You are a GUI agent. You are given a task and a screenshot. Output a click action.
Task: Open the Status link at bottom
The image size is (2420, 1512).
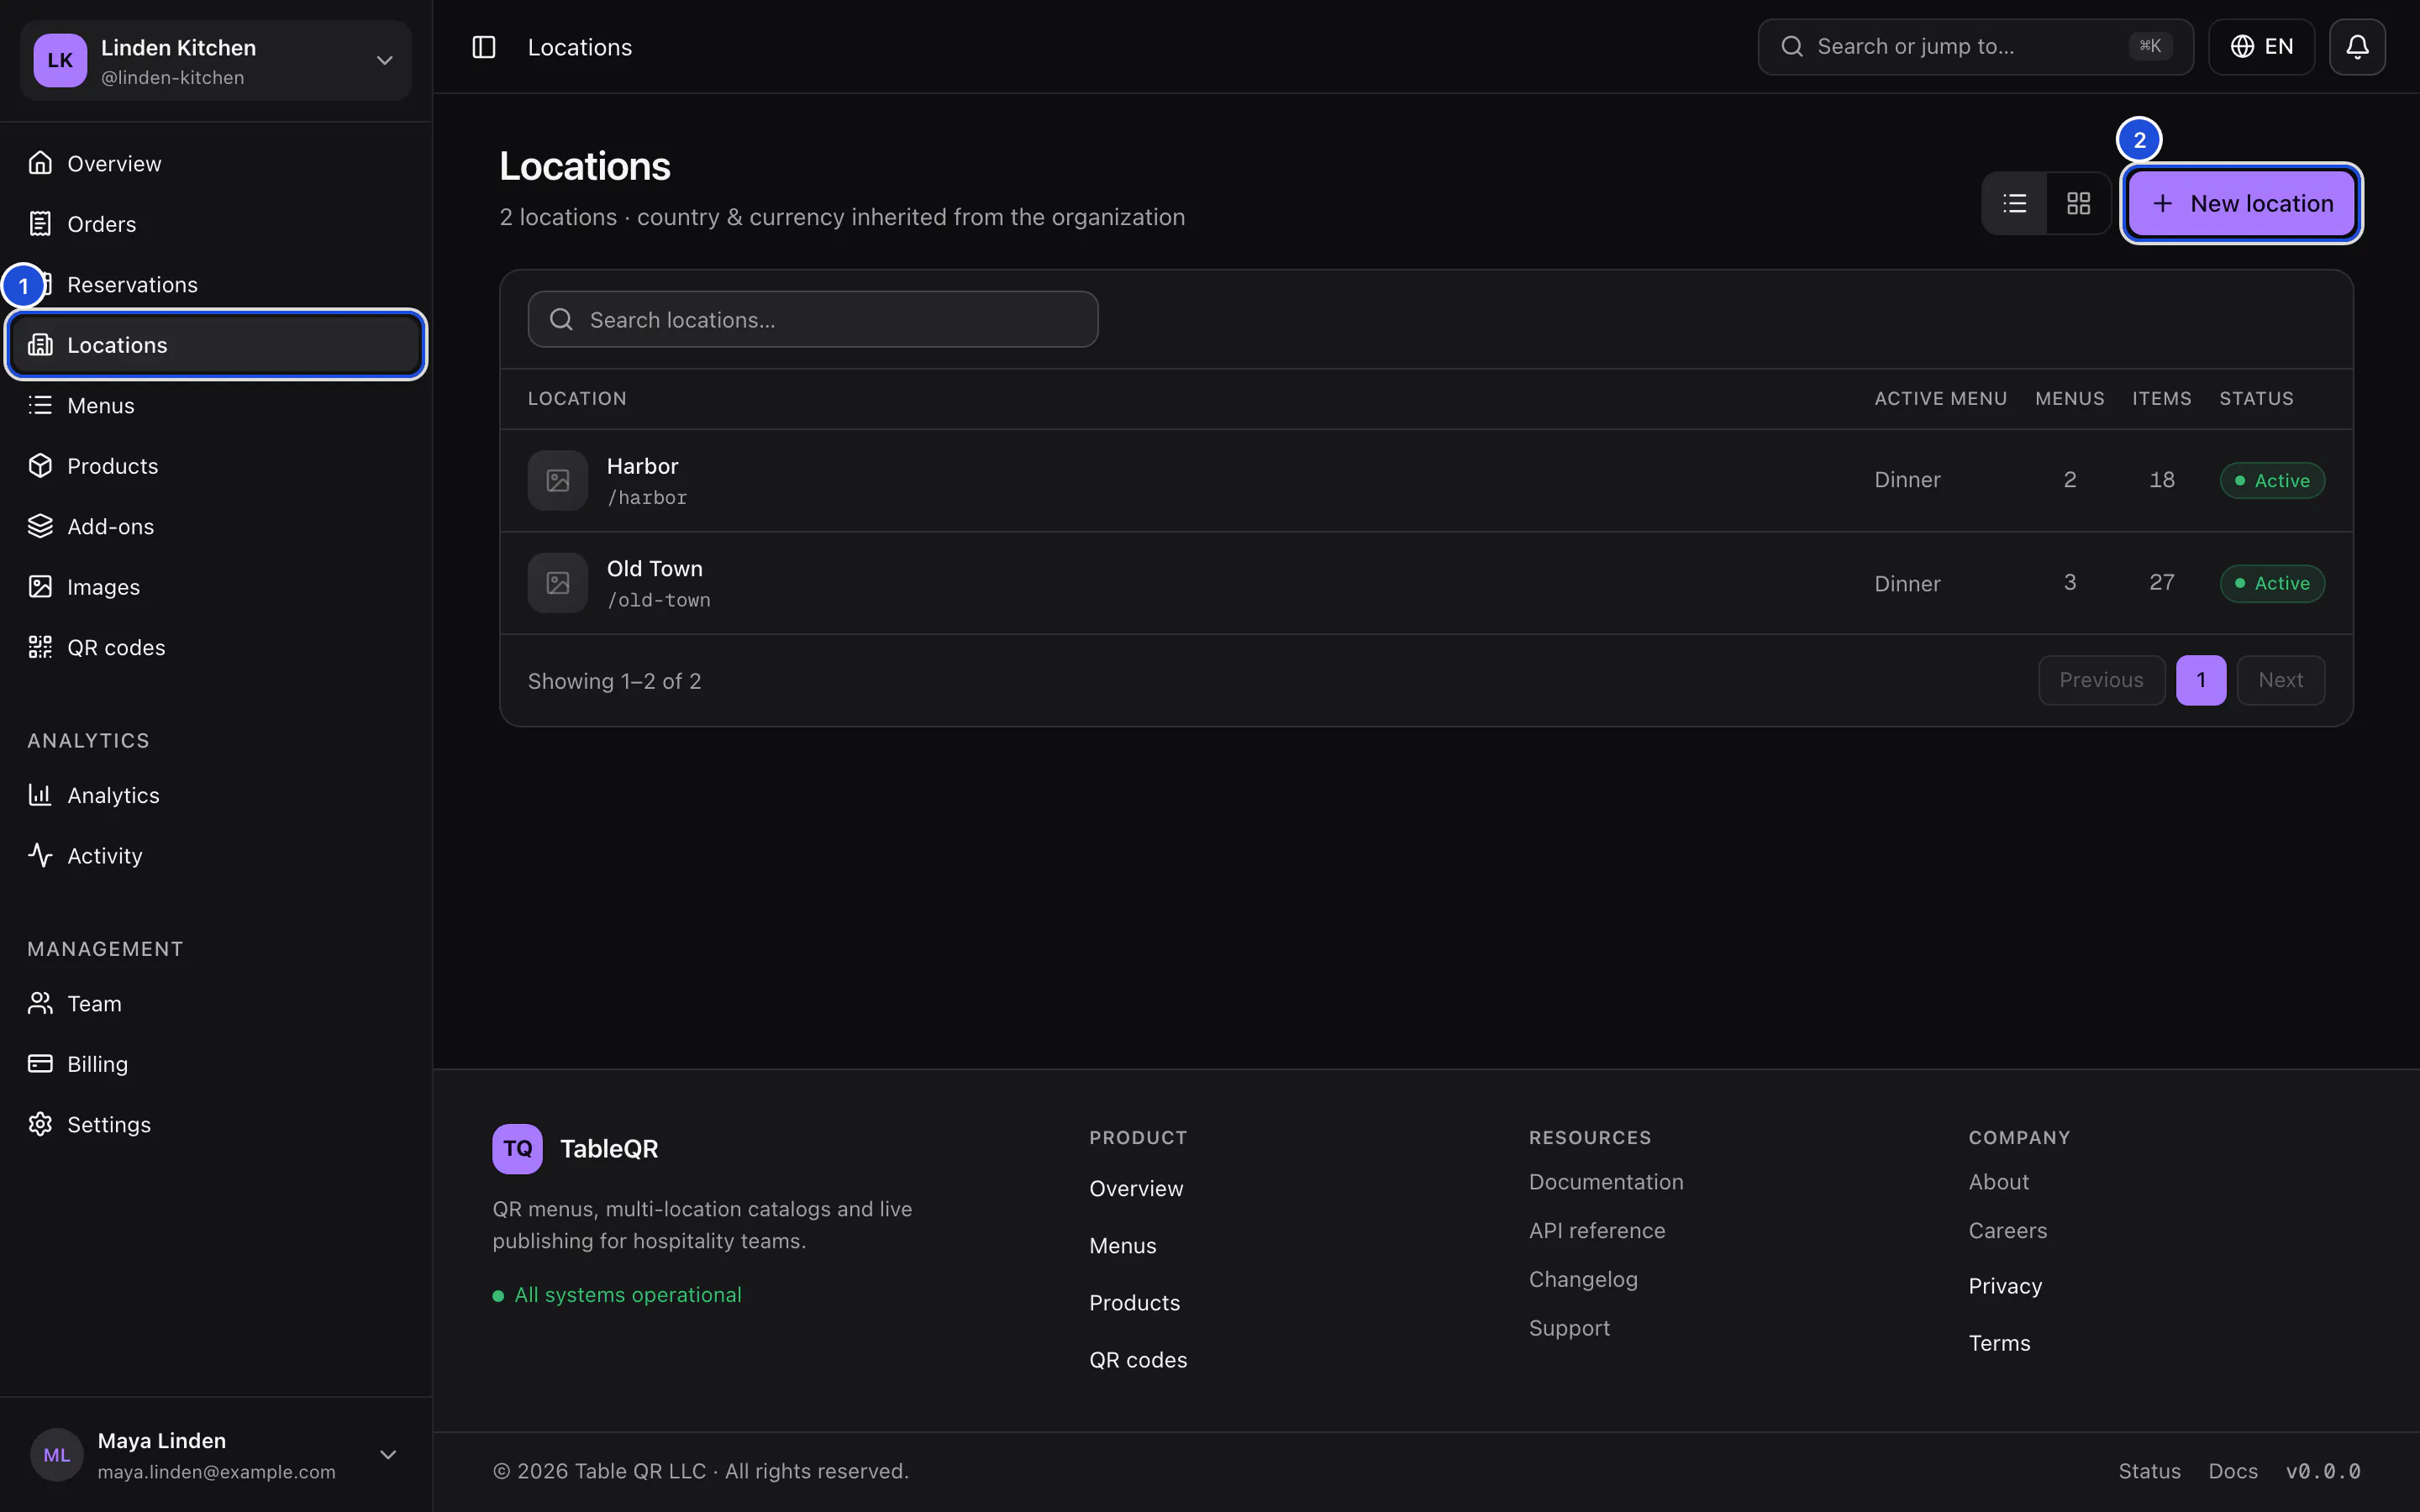(2149, 1471)
